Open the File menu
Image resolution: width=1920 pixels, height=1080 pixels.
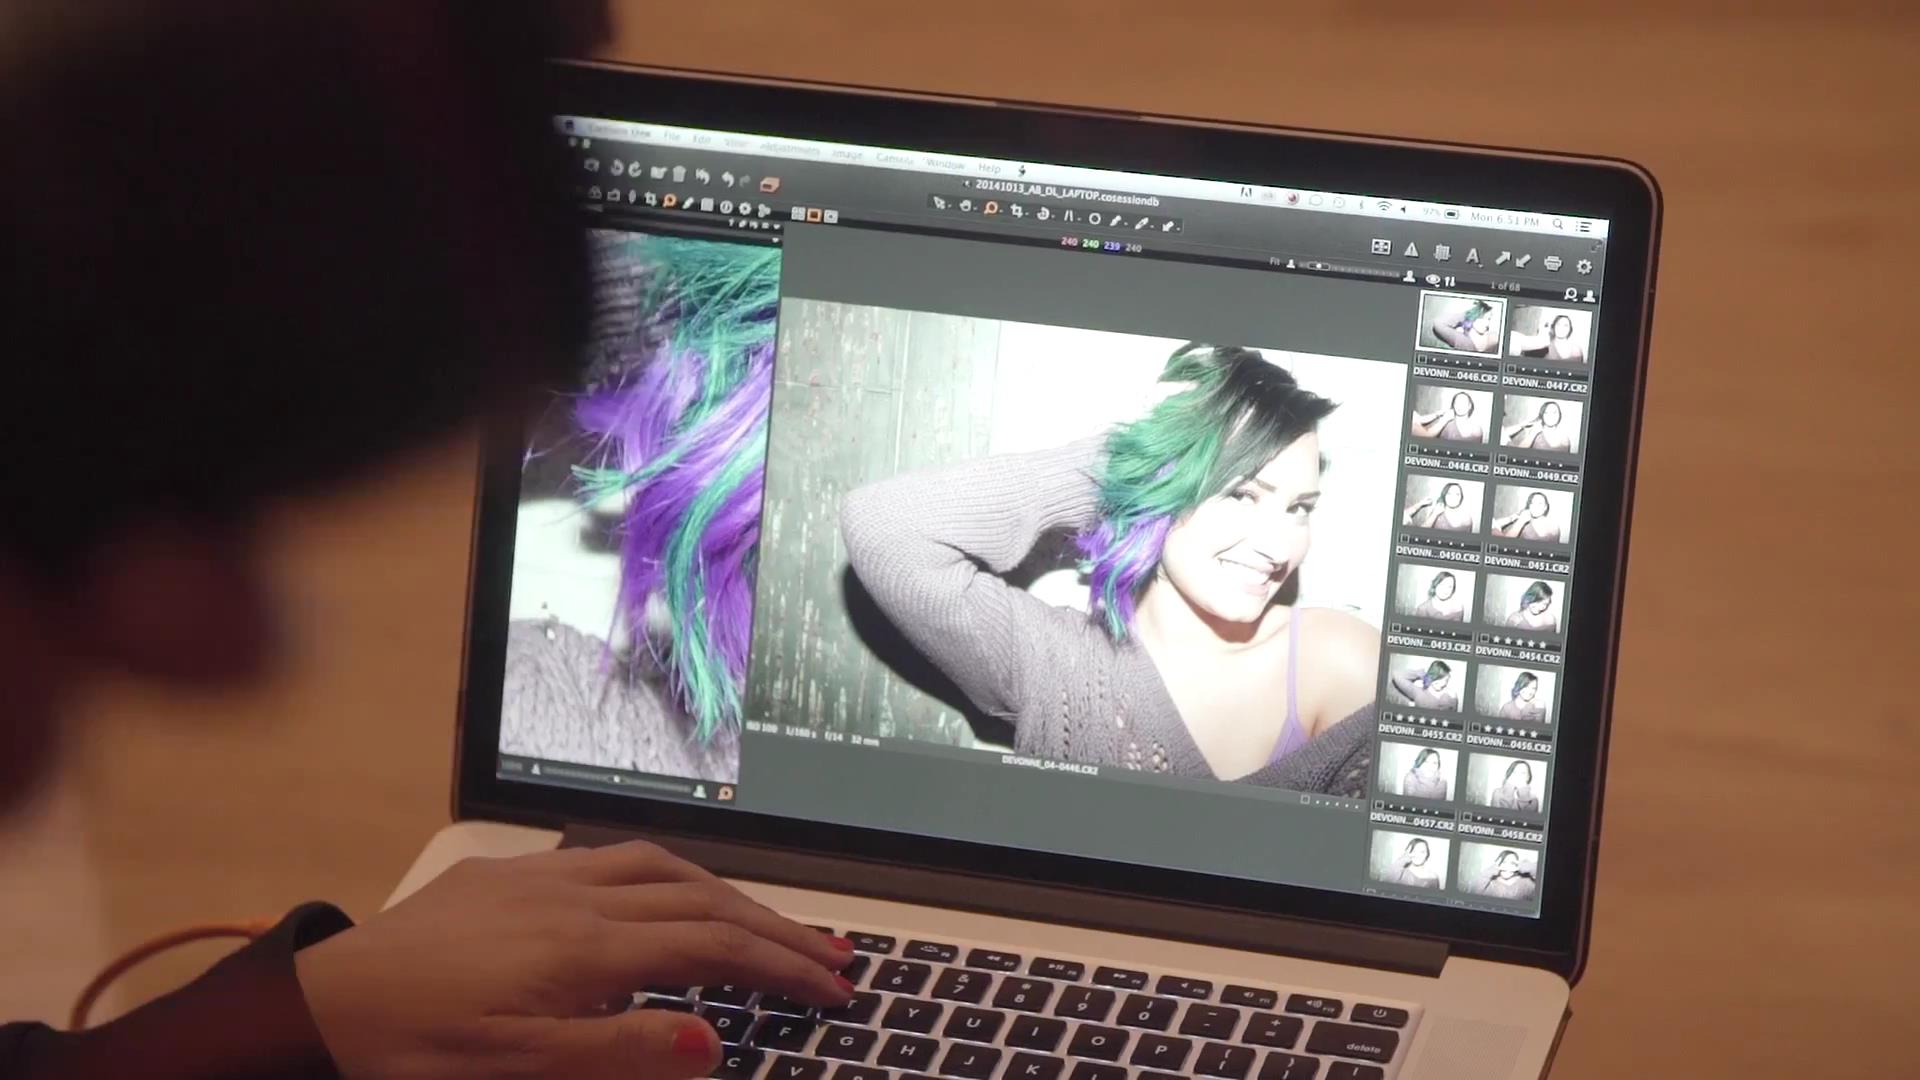pos(672,137)
